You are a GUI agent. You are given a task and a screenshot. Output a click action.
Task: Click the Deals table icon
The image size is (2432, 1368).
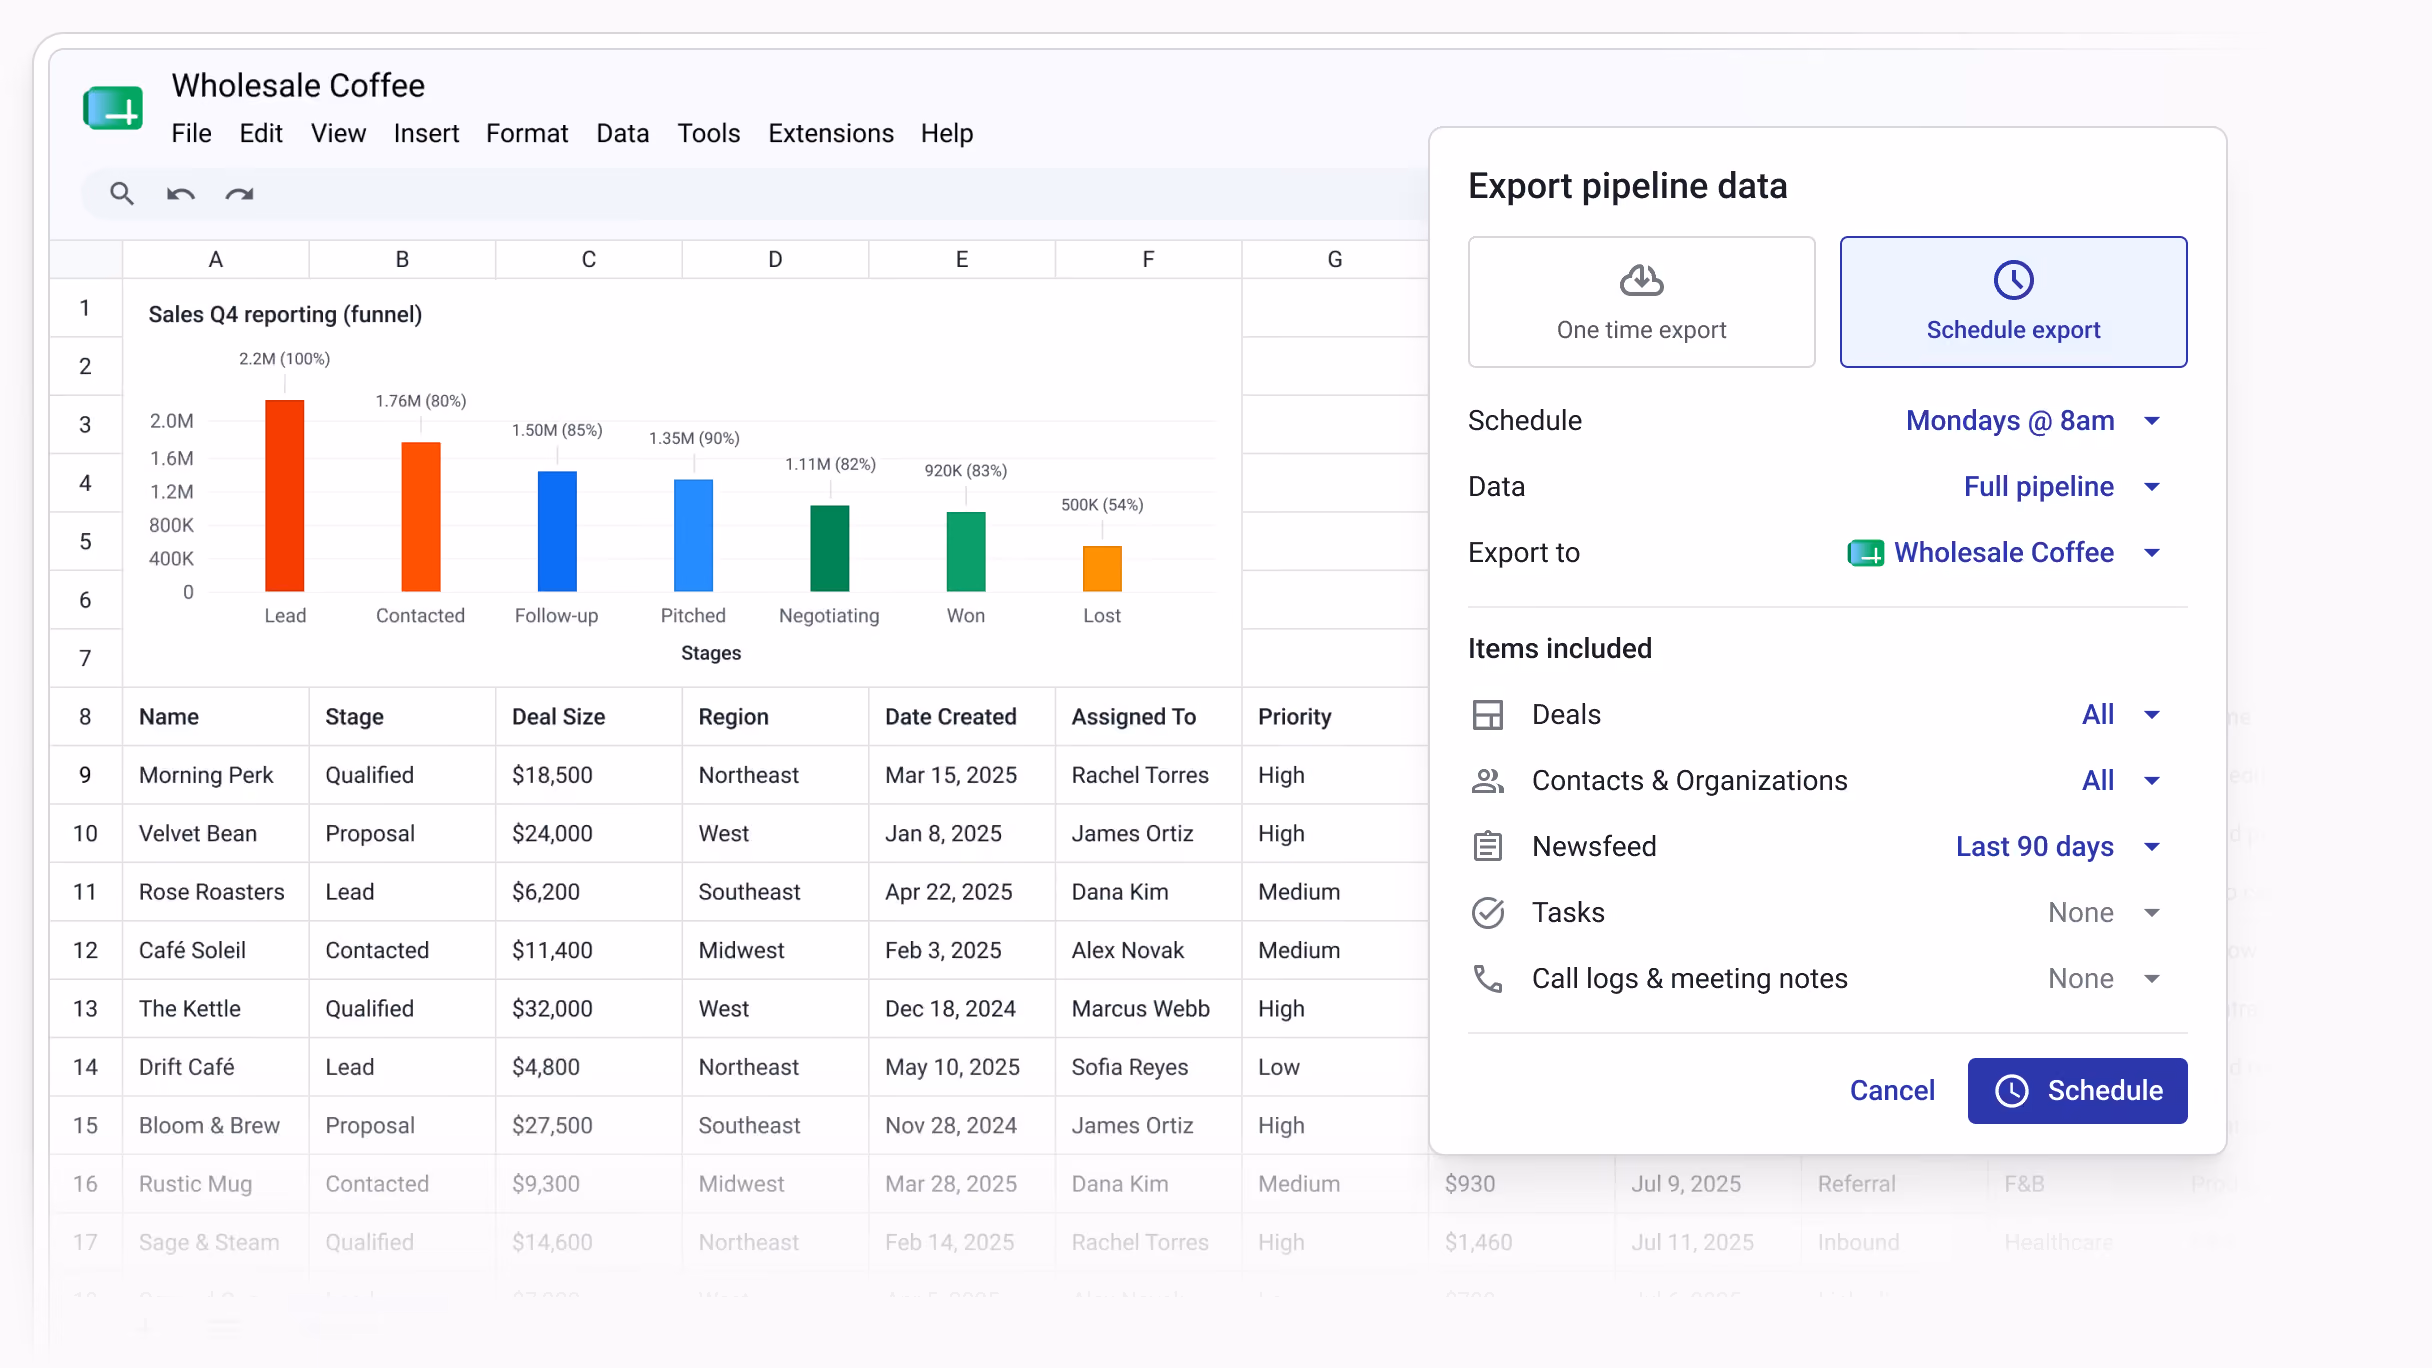click(1488, 715)
